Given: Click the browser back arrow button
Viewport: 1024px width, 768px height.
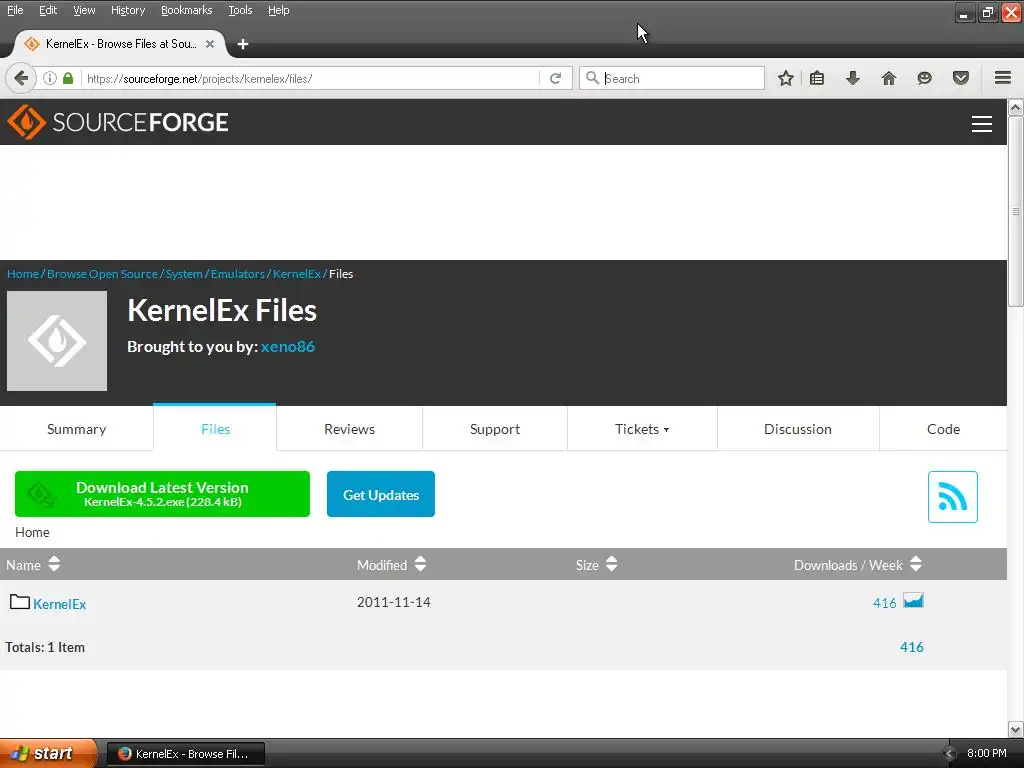Looking at the screenshot, I should coord(20,78).
